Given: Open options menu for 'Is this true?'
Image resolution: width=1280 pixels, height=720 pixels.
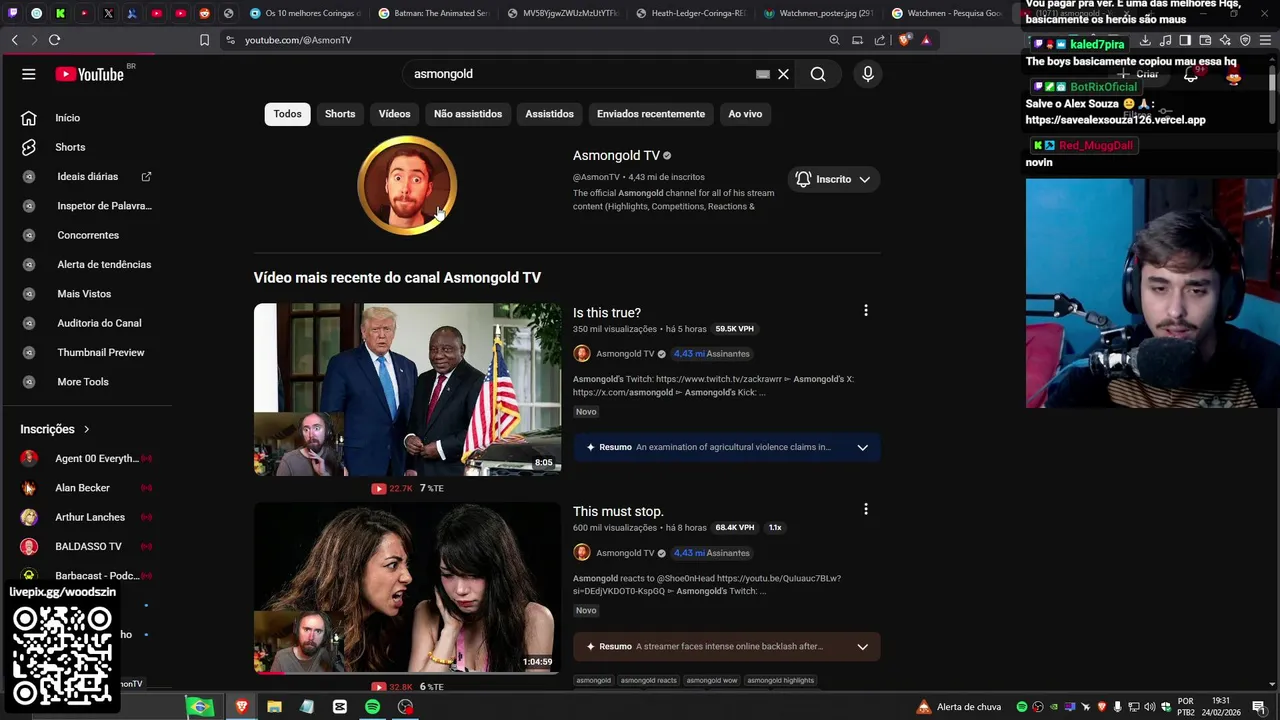Looking at the screenshot, I should [866, 311].
